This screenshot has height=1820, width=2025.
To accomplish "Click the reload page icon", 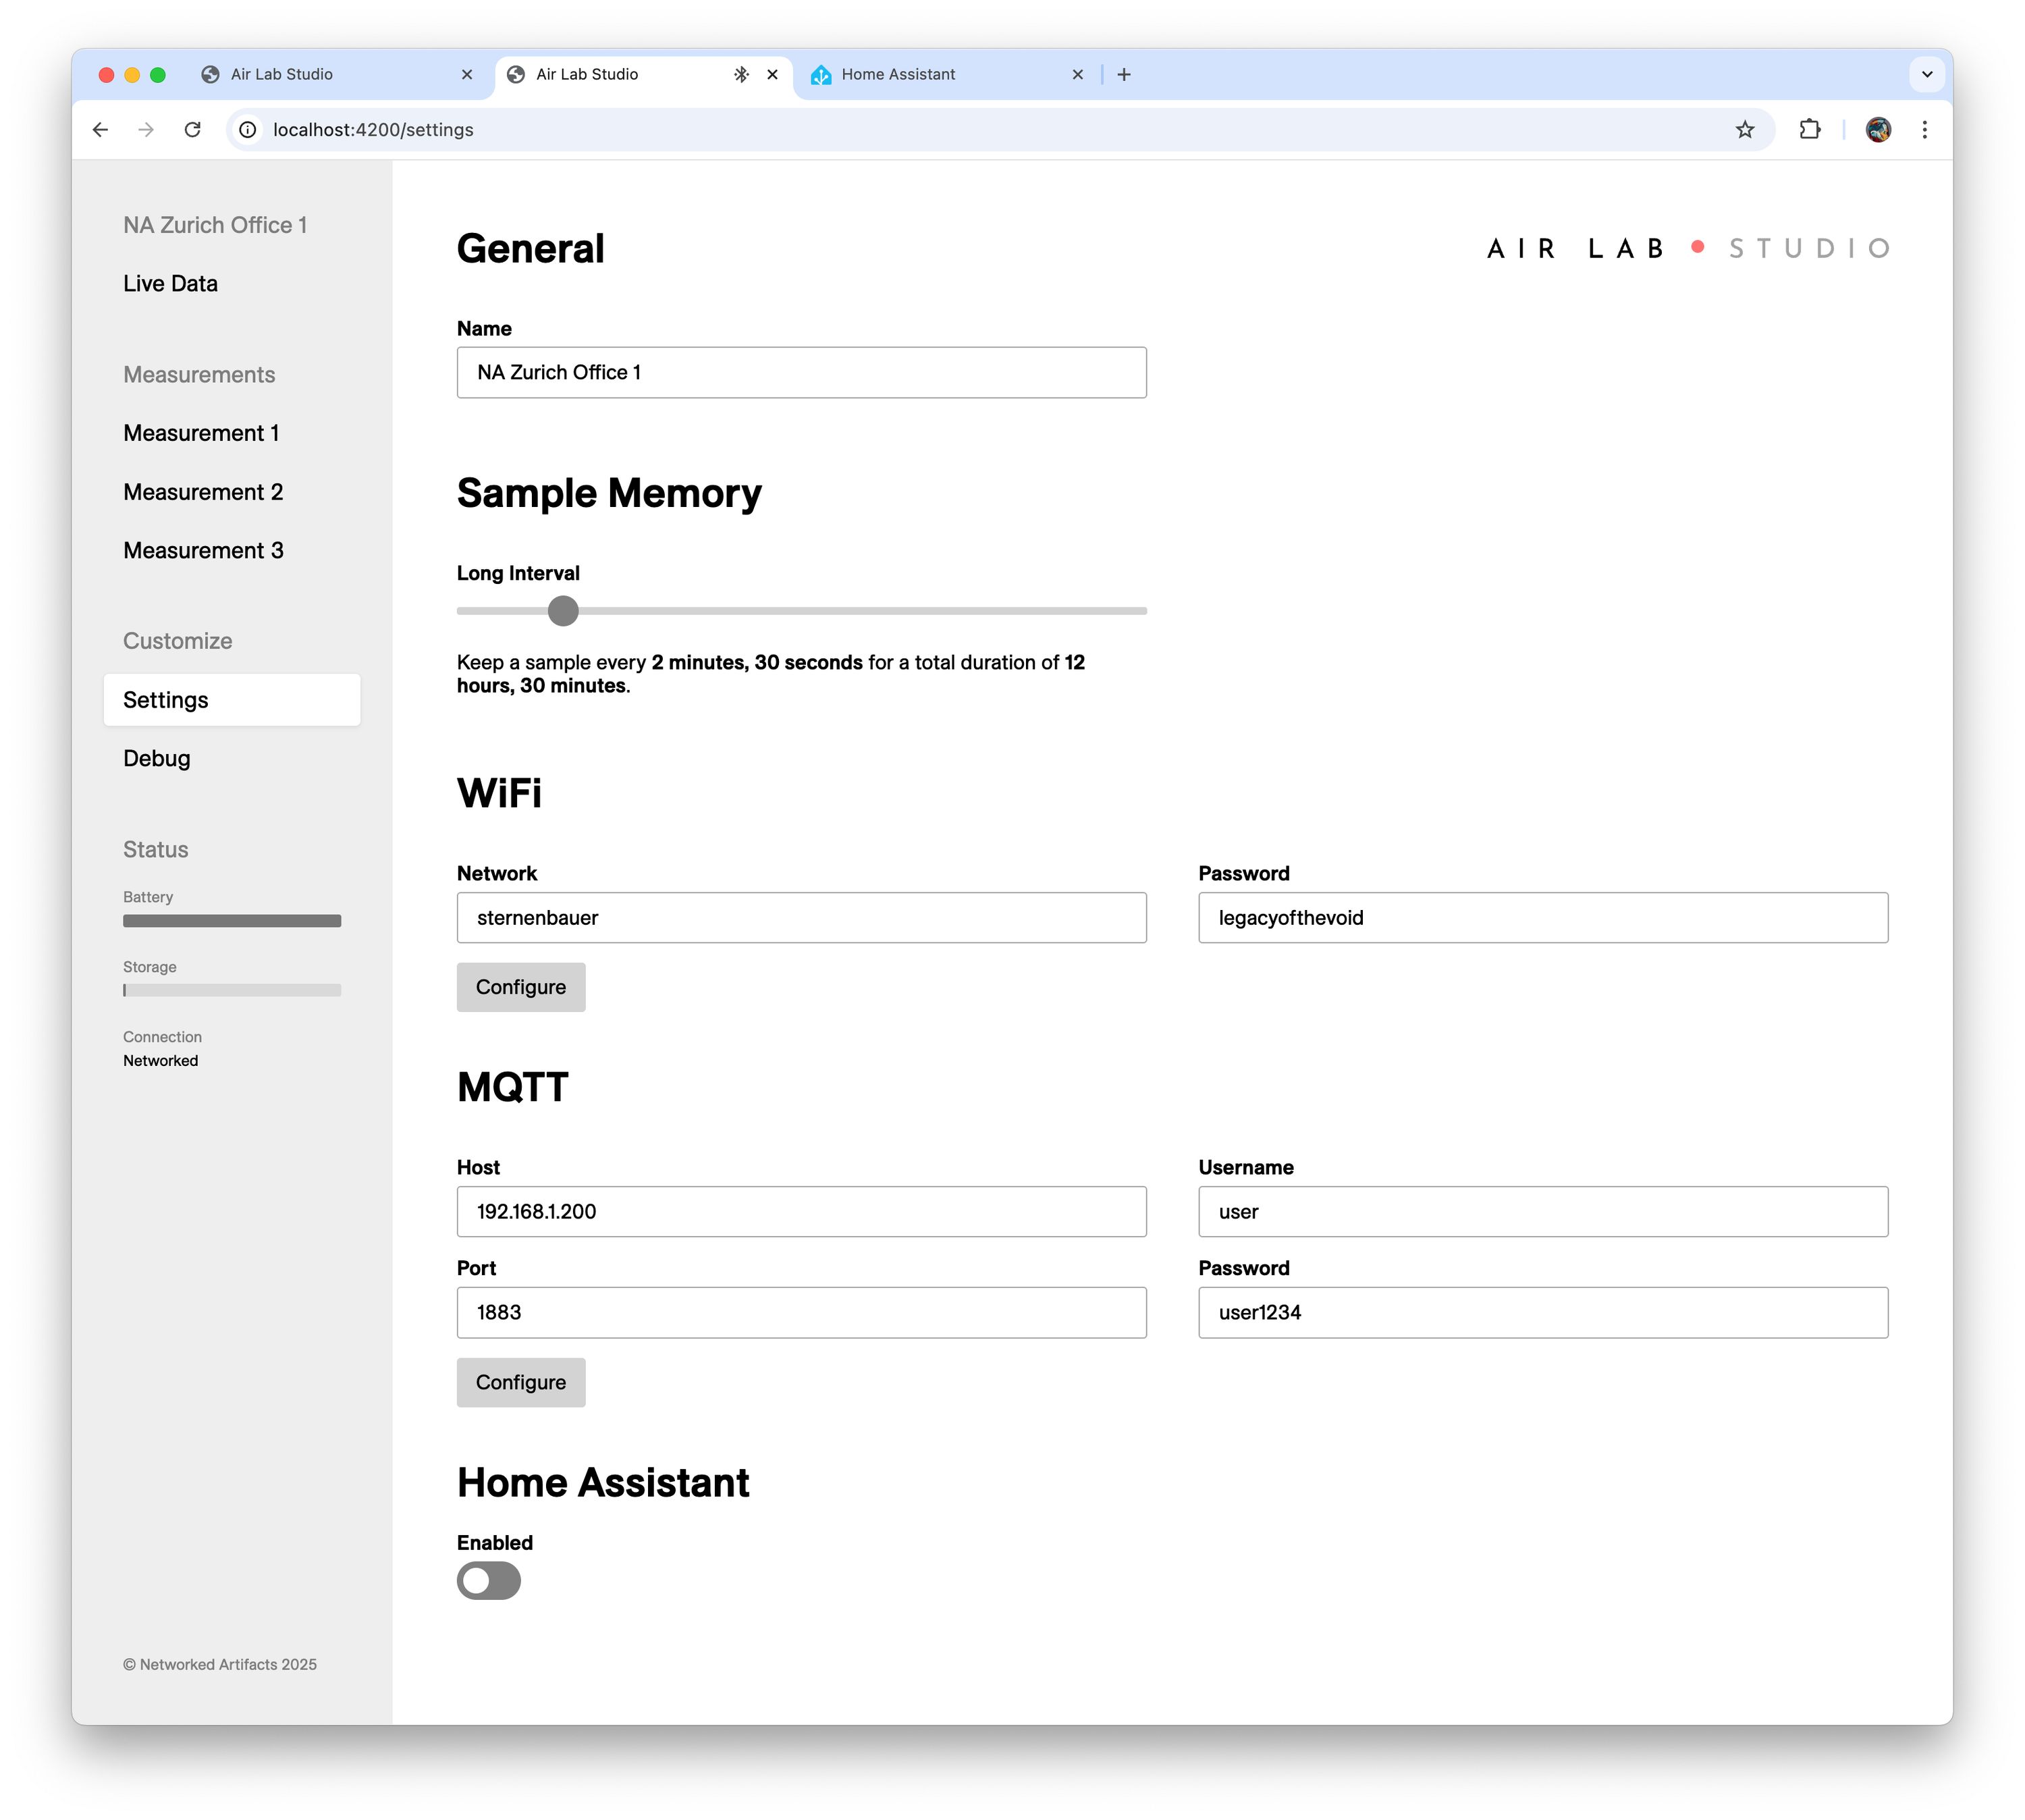I will (x=193, y=130).
